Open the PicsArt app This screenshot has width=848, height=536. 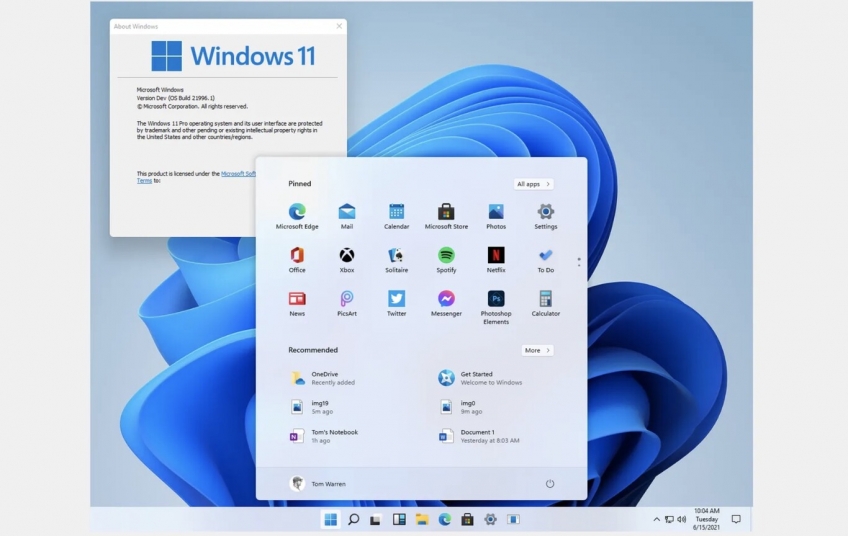tap(347, 299)
